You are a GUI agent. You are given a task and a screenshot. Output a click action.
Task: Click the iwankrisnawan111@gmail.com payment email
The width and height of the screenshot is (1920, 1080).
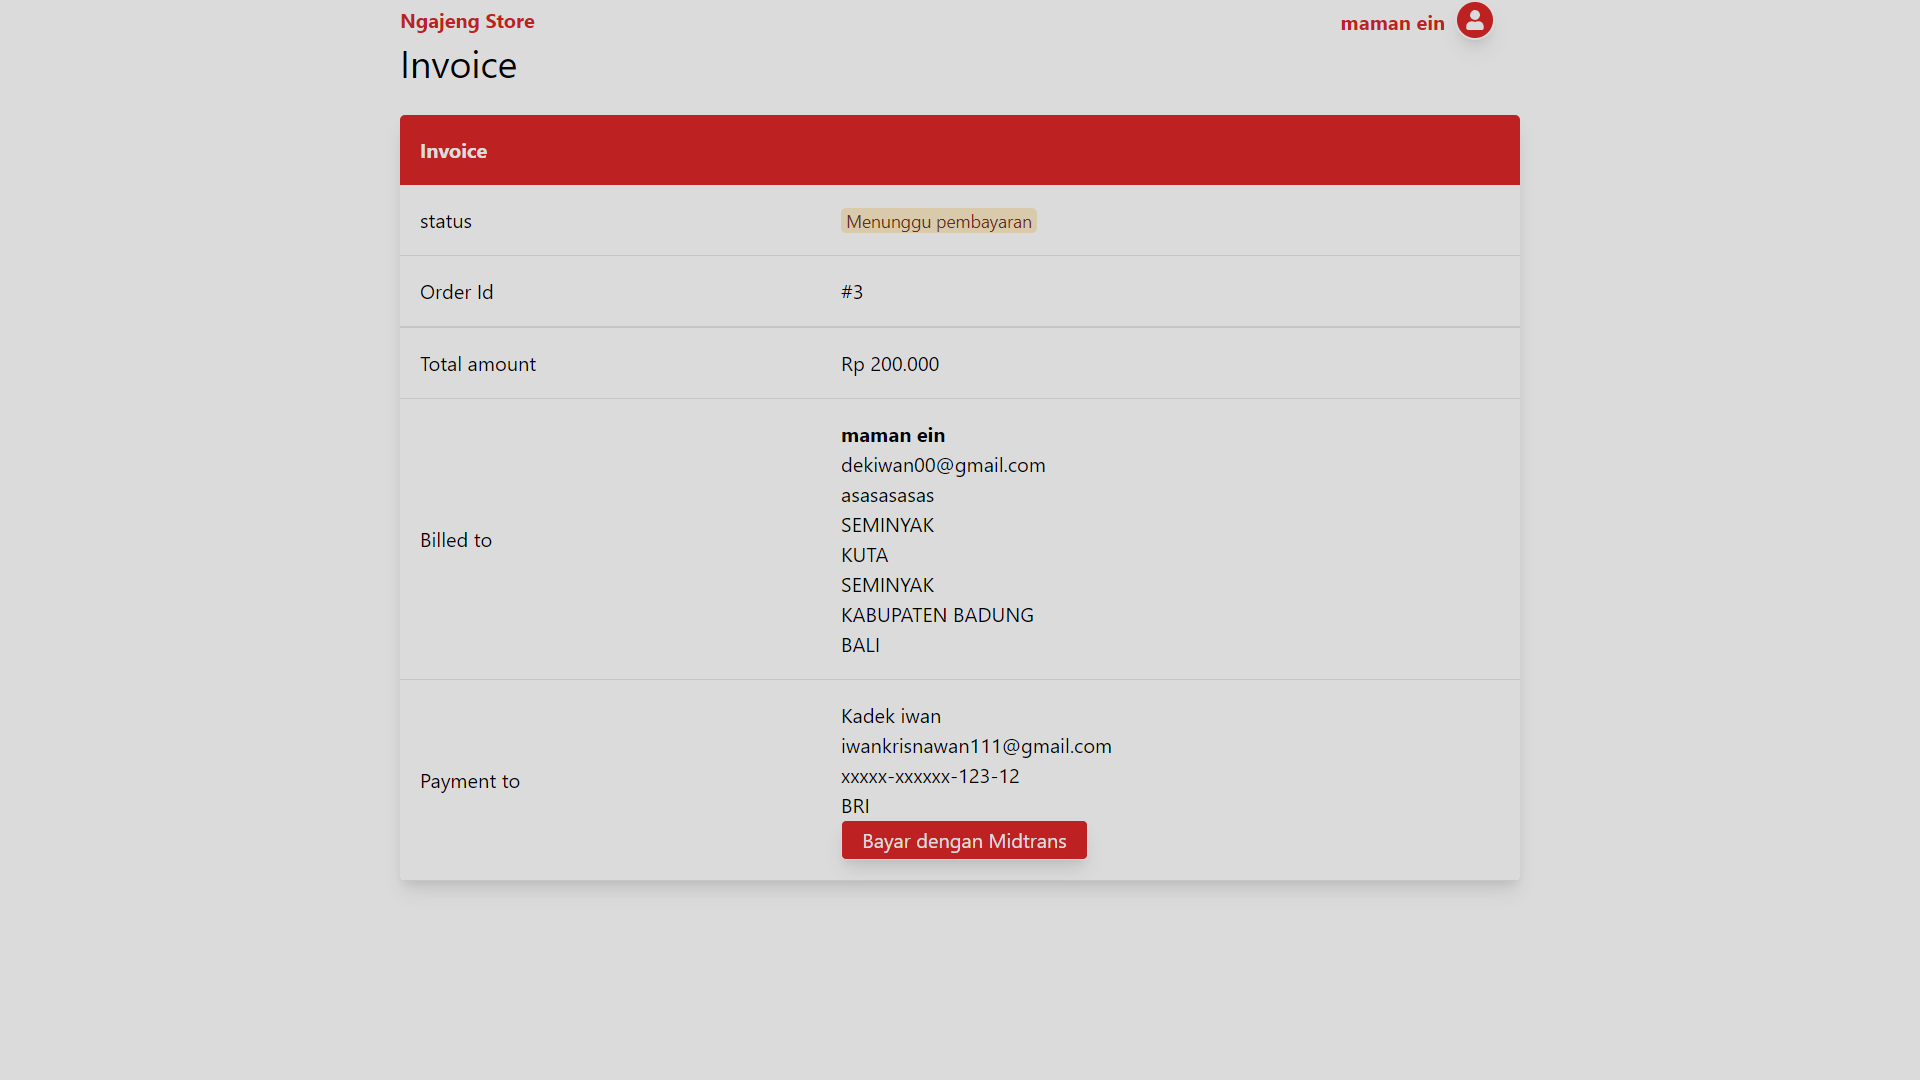pyautogui.click(x=975, y=746)
